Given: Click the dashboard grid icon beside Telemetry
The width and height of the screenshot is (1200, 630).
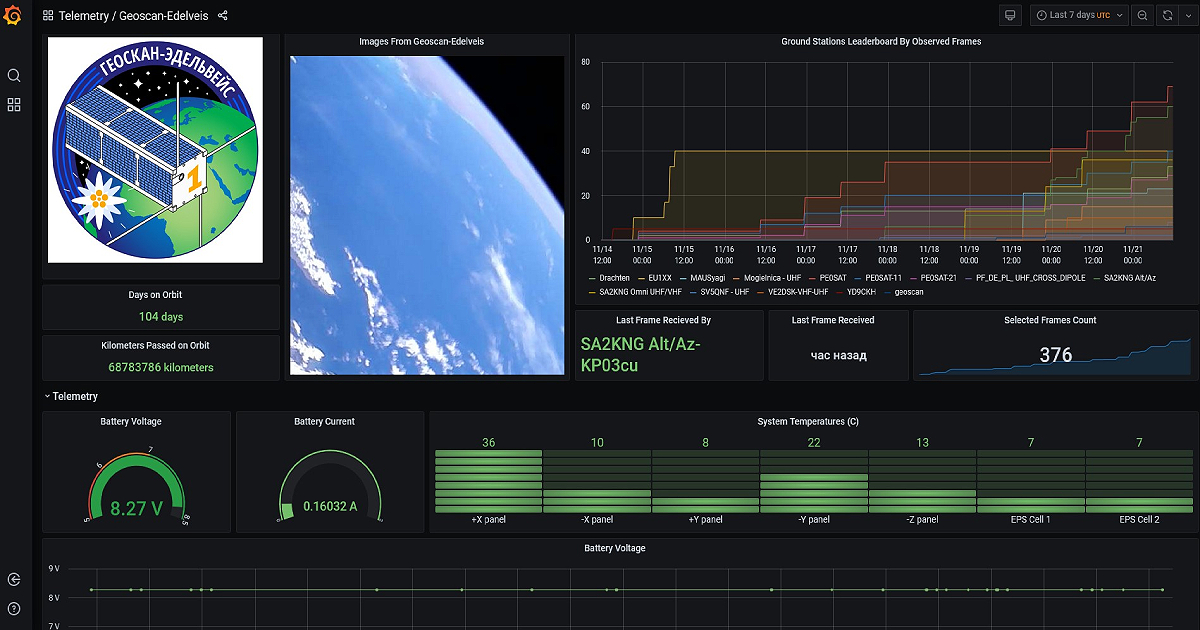Looking at the screenshot, I should click(x=48, y=16).
